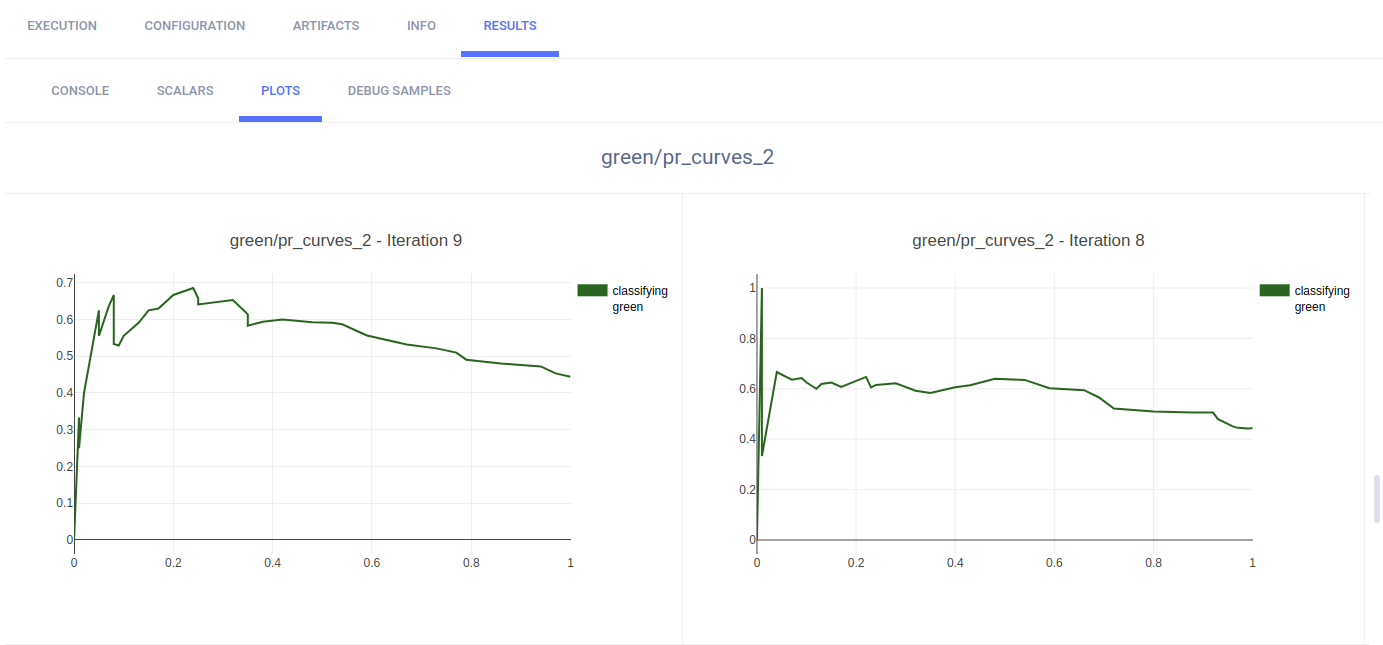Screen dimensions: 1383x645
Task: Click the Iteration 9 plot title
Action: click(x=346, y=240)
